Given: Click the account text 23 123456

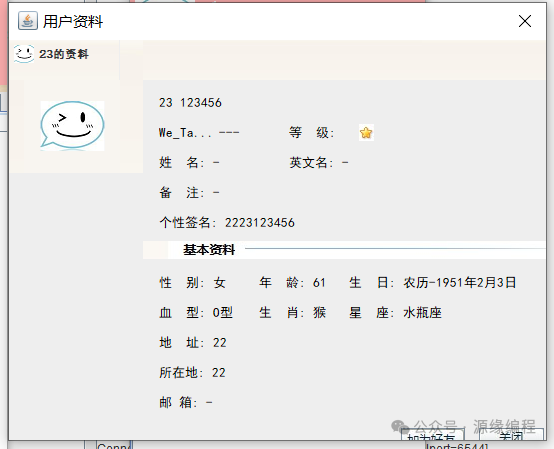Looking at the screenshot, I should coord(190,103).
